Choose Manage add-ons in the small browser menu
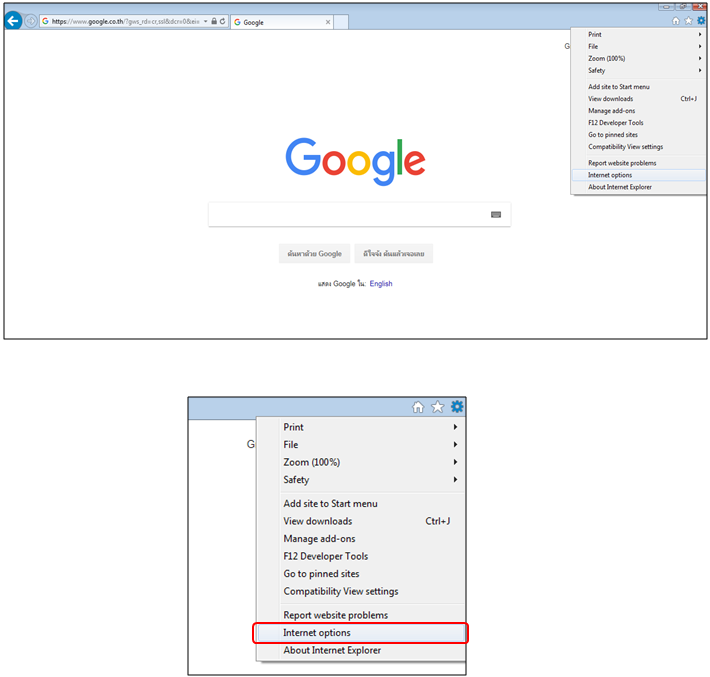The width and height of the screenshot is (710, 677). pos(638,110)
